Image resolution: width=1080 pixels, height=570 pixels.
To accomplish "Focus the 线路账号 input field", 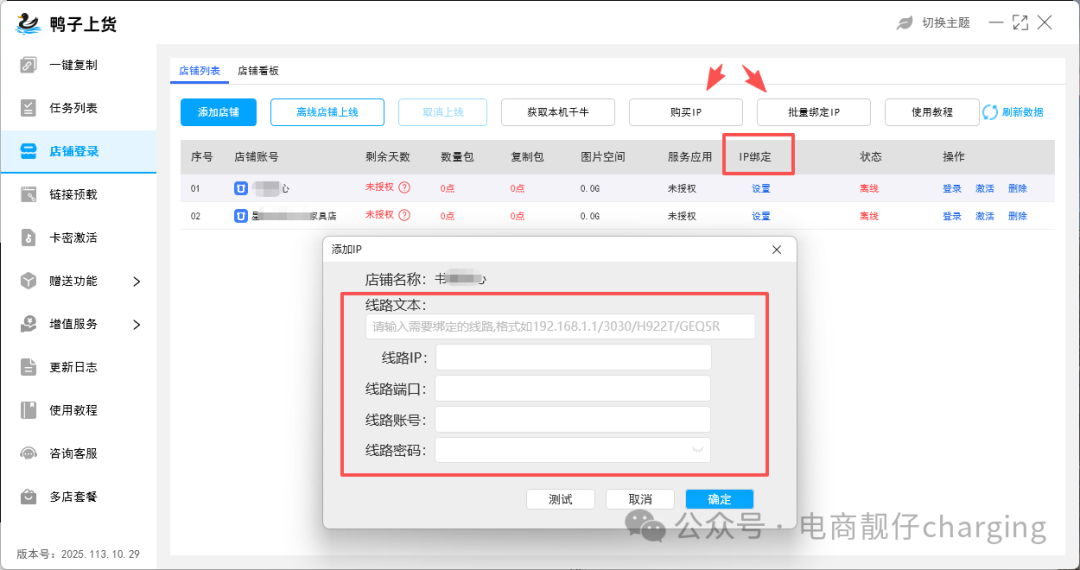I will coord(573,419).
